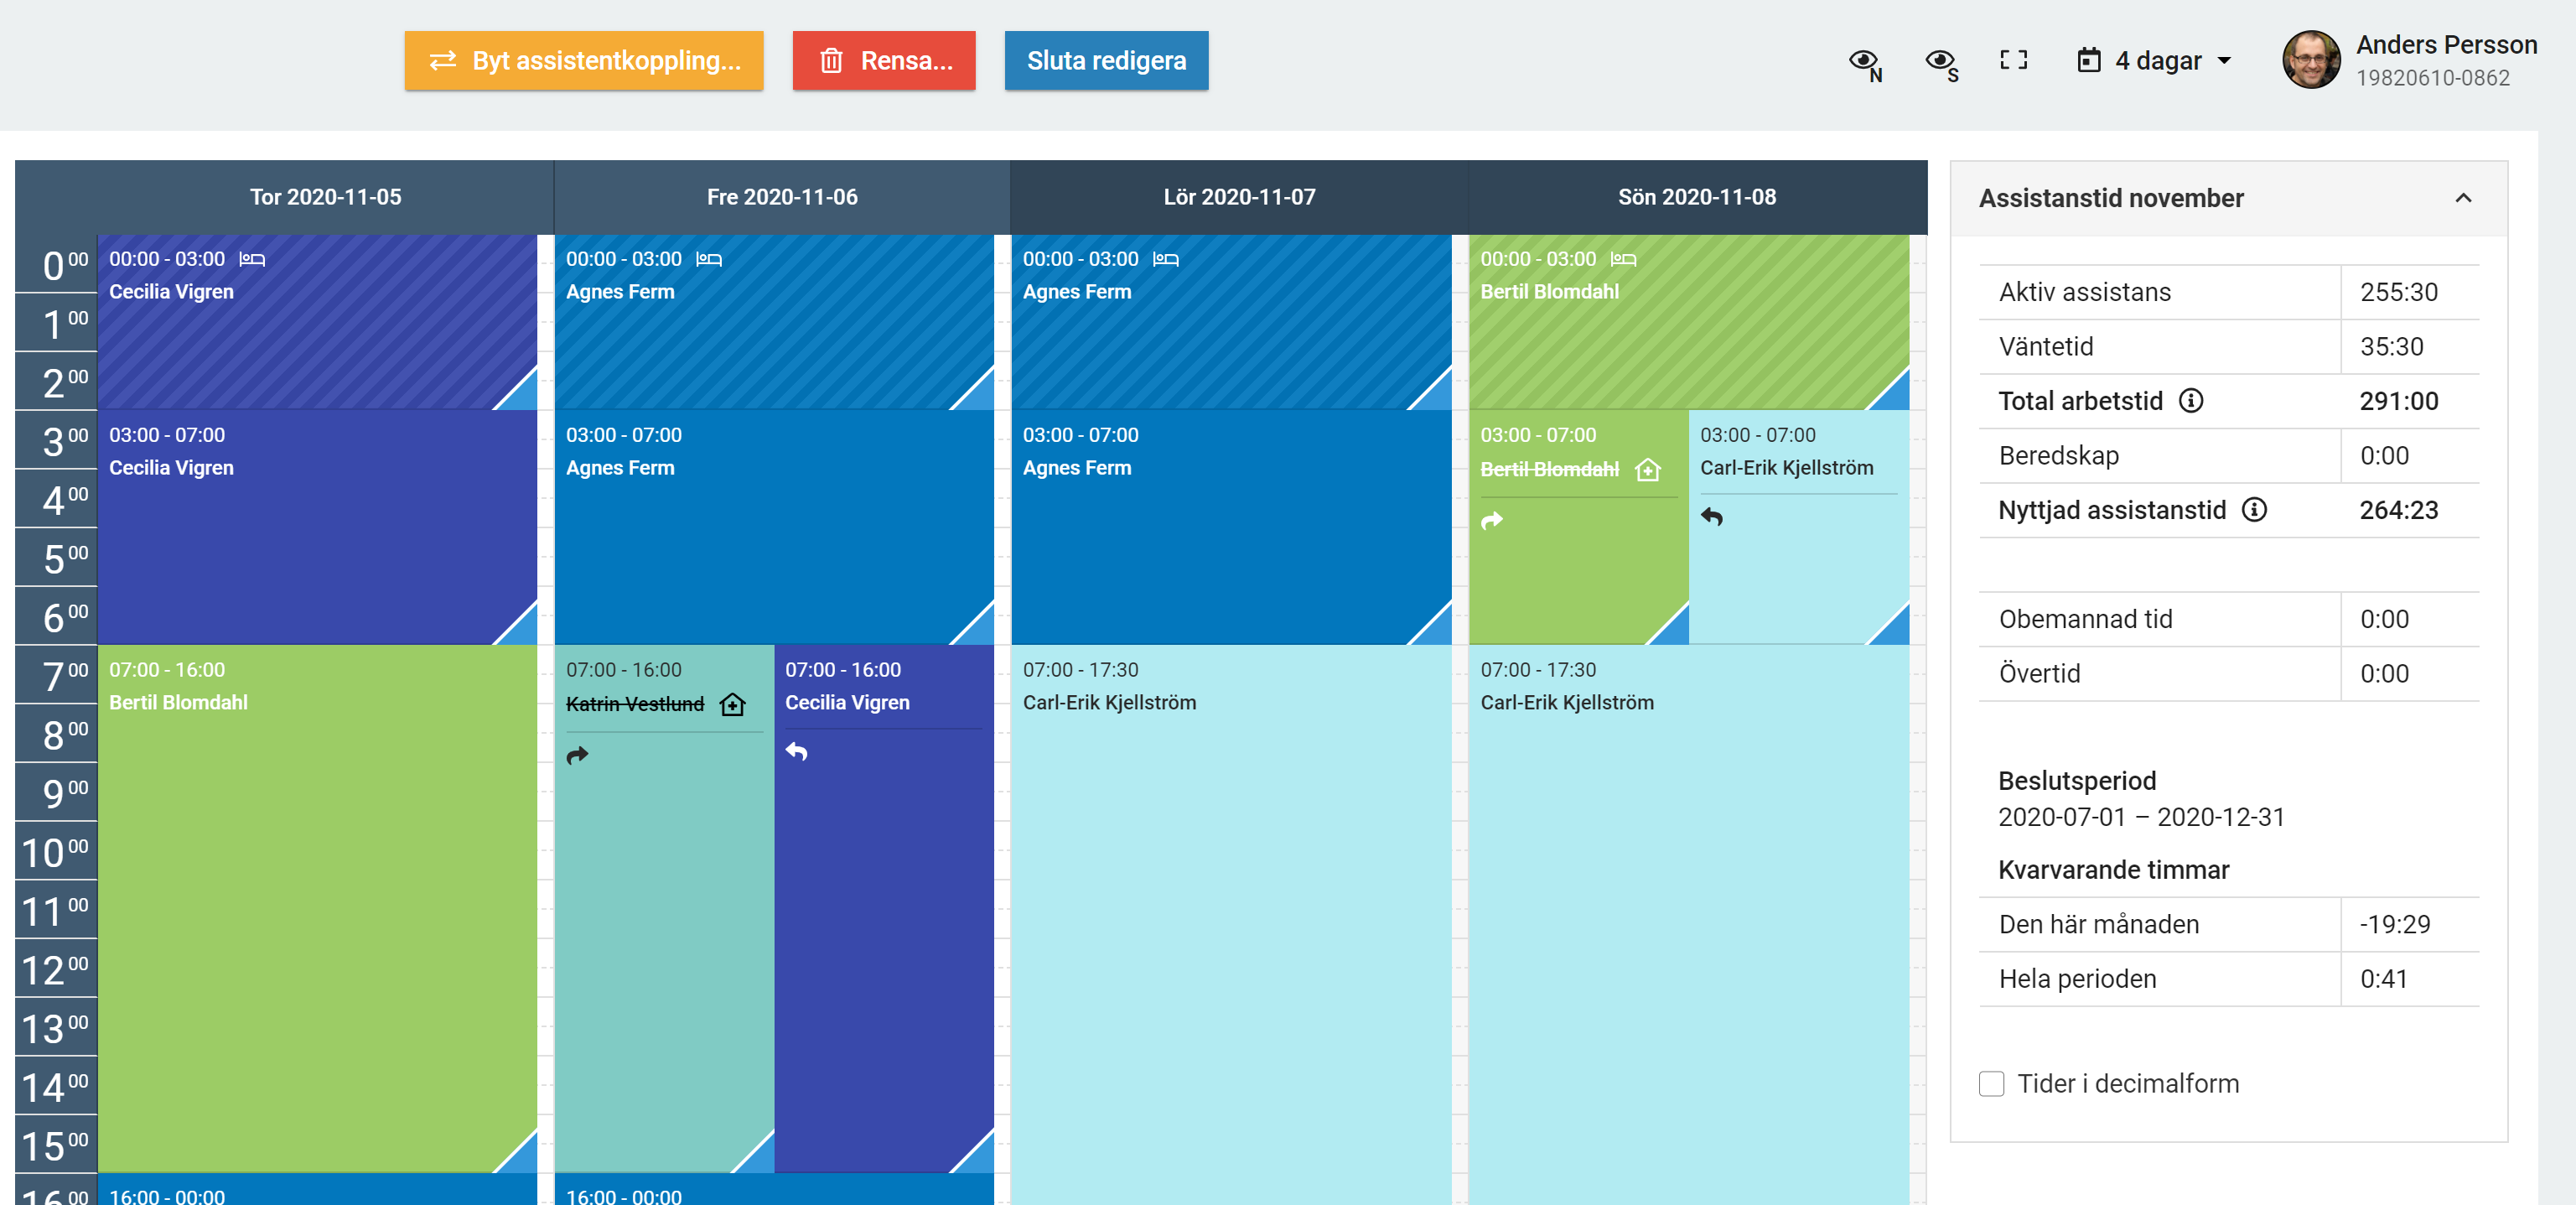Screen dimensions: 2576x1205
Task: Click reply arrow under Cecilia Vigren on Friday
Action: point(796,751)
